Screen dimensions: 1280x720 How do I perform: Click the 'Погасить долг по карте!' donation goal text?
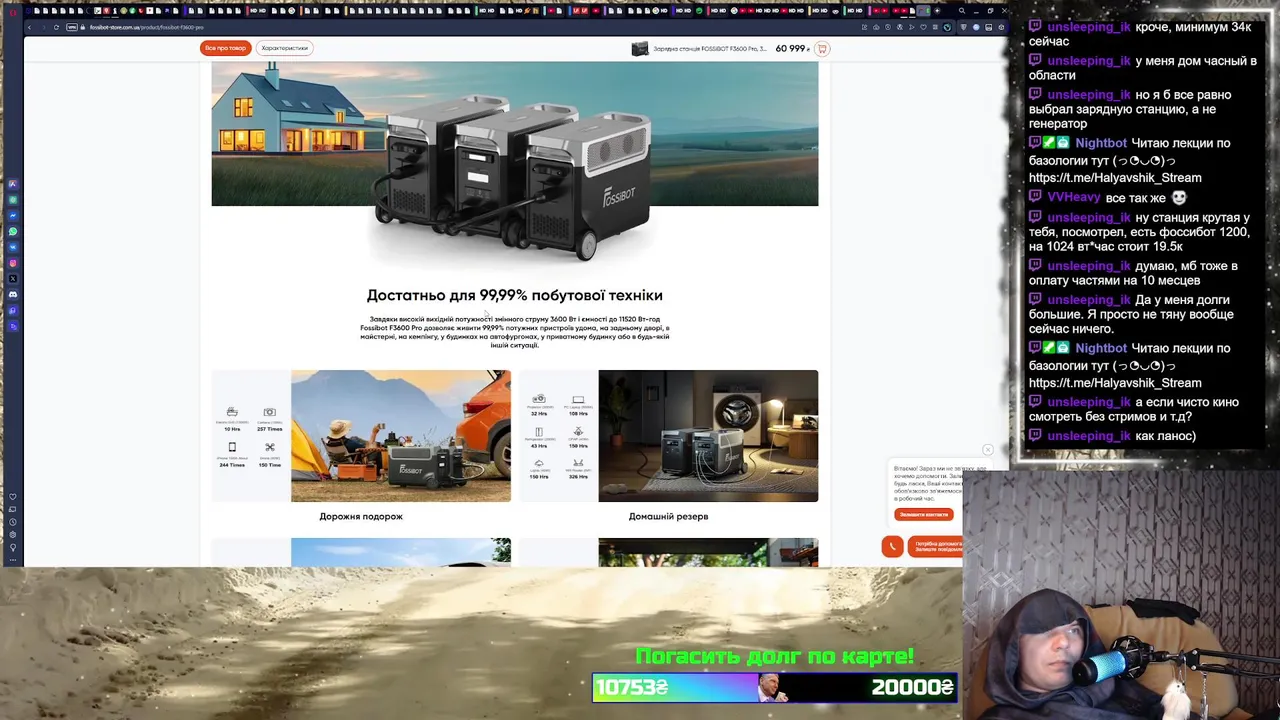[x=775, y=657]
